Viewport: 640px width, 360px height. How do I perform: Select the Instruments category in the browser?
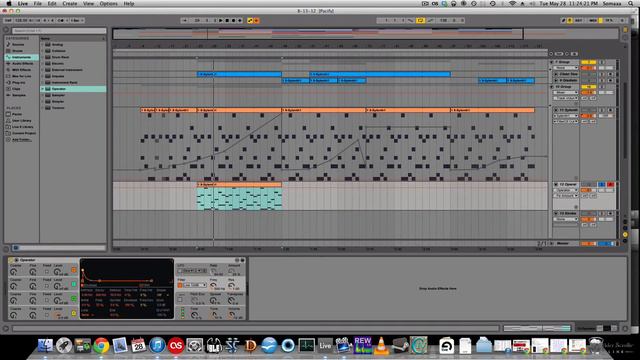coord(21,57)
